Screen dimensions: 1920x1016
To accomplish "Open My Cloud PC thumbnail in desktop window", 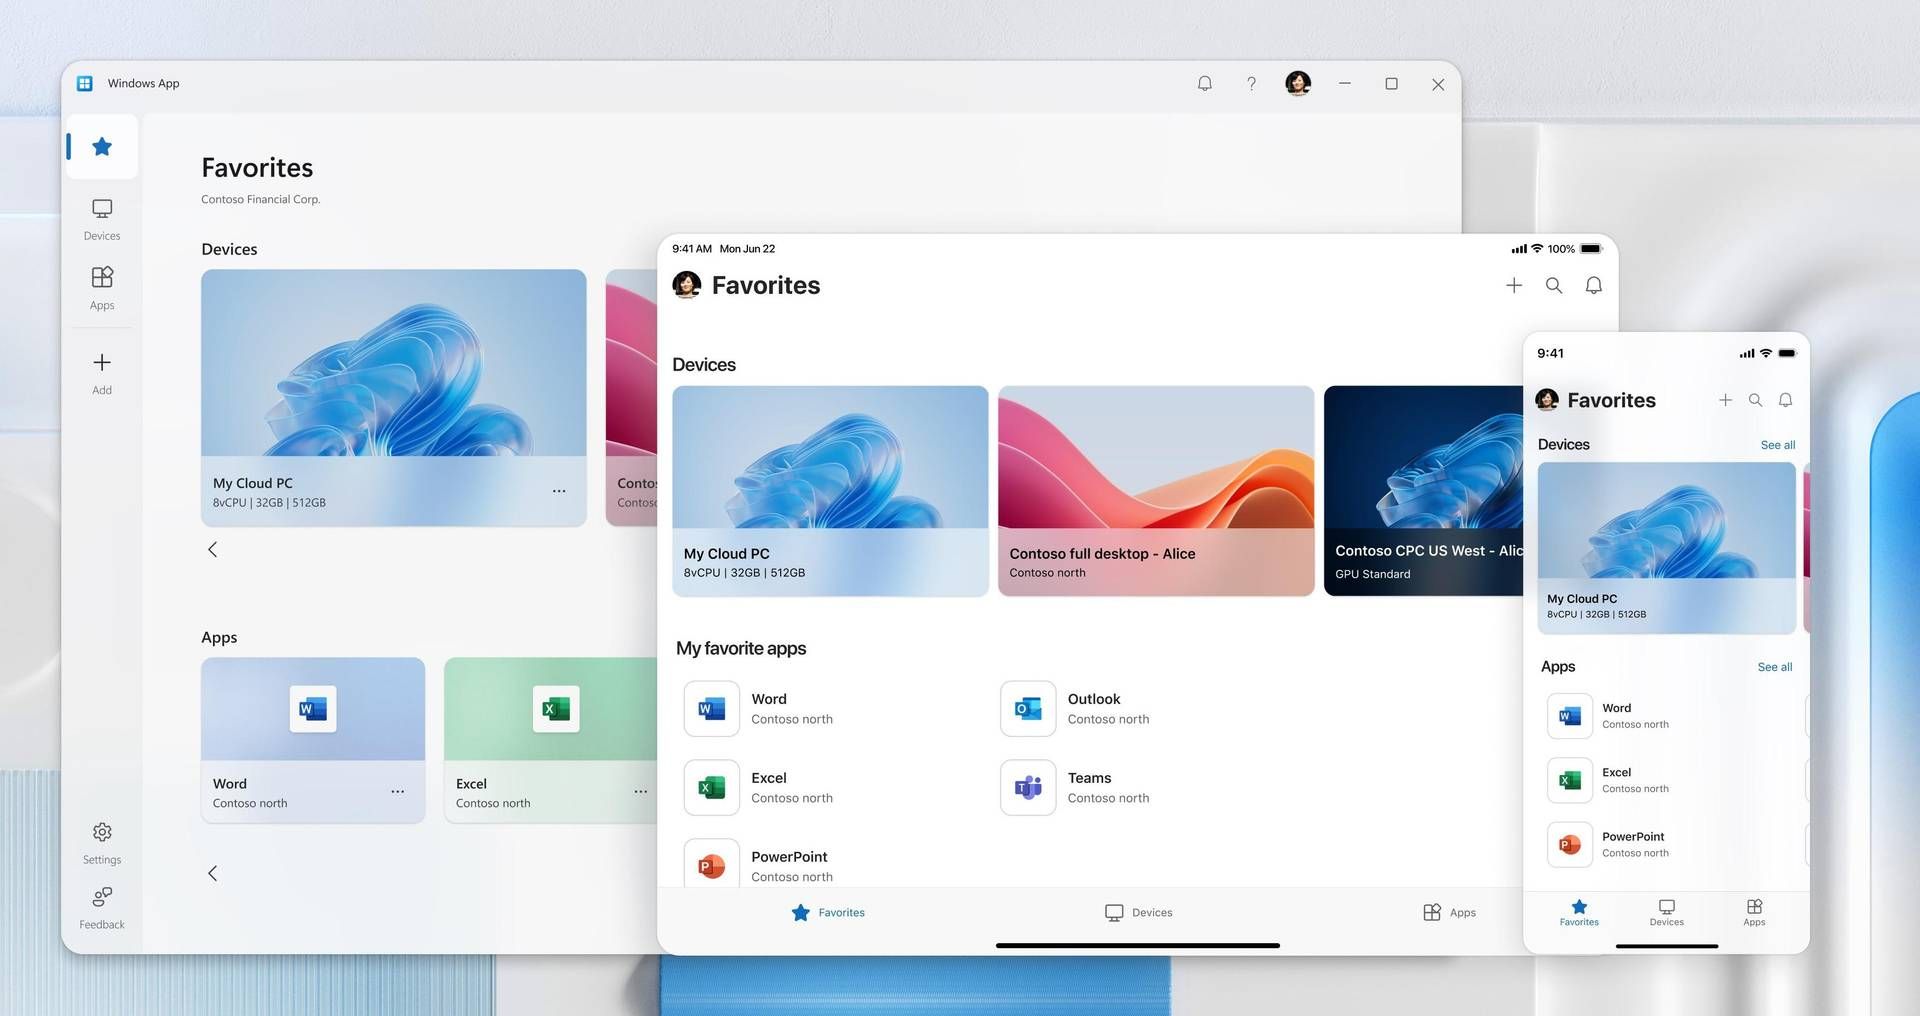I will [394, 363].
